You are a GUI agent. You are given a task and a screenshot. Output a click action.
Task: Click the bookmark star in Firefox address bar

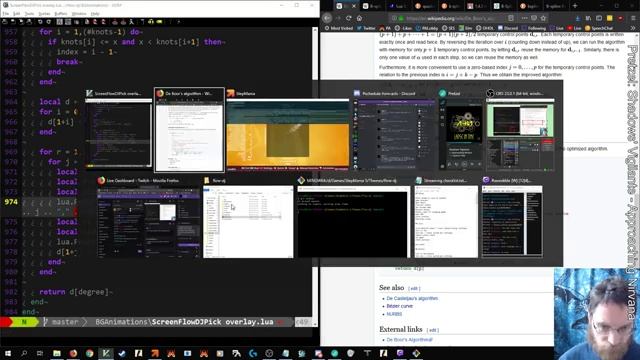(x=543, y=18)
